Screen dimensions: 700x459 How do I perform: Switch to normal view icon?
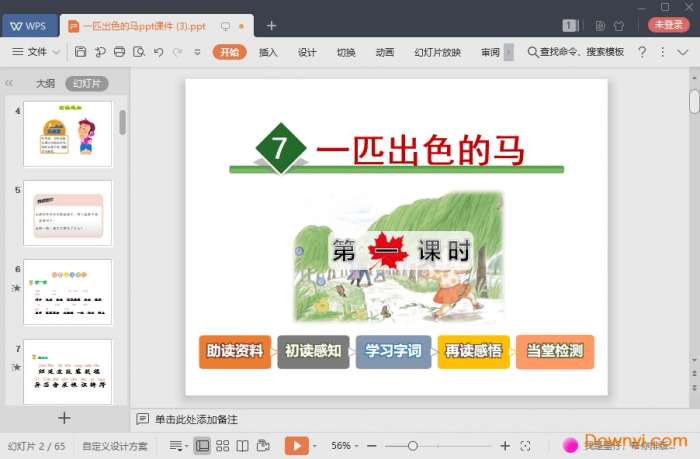point(202,446)
